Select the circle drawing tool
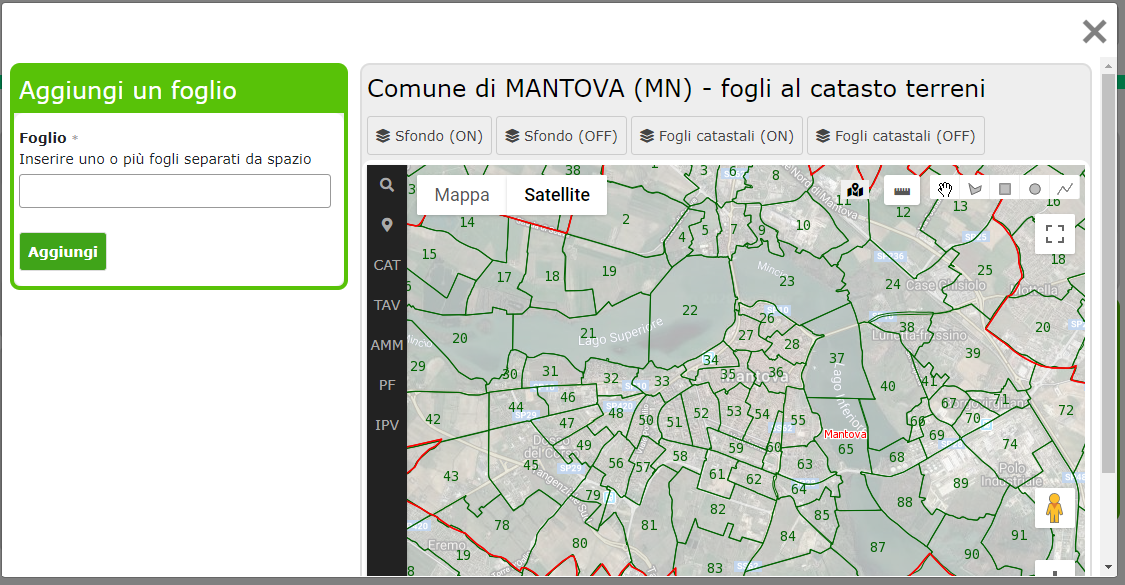Image resolution: width=1125 pixels, height=585 pixels. 1035,189
